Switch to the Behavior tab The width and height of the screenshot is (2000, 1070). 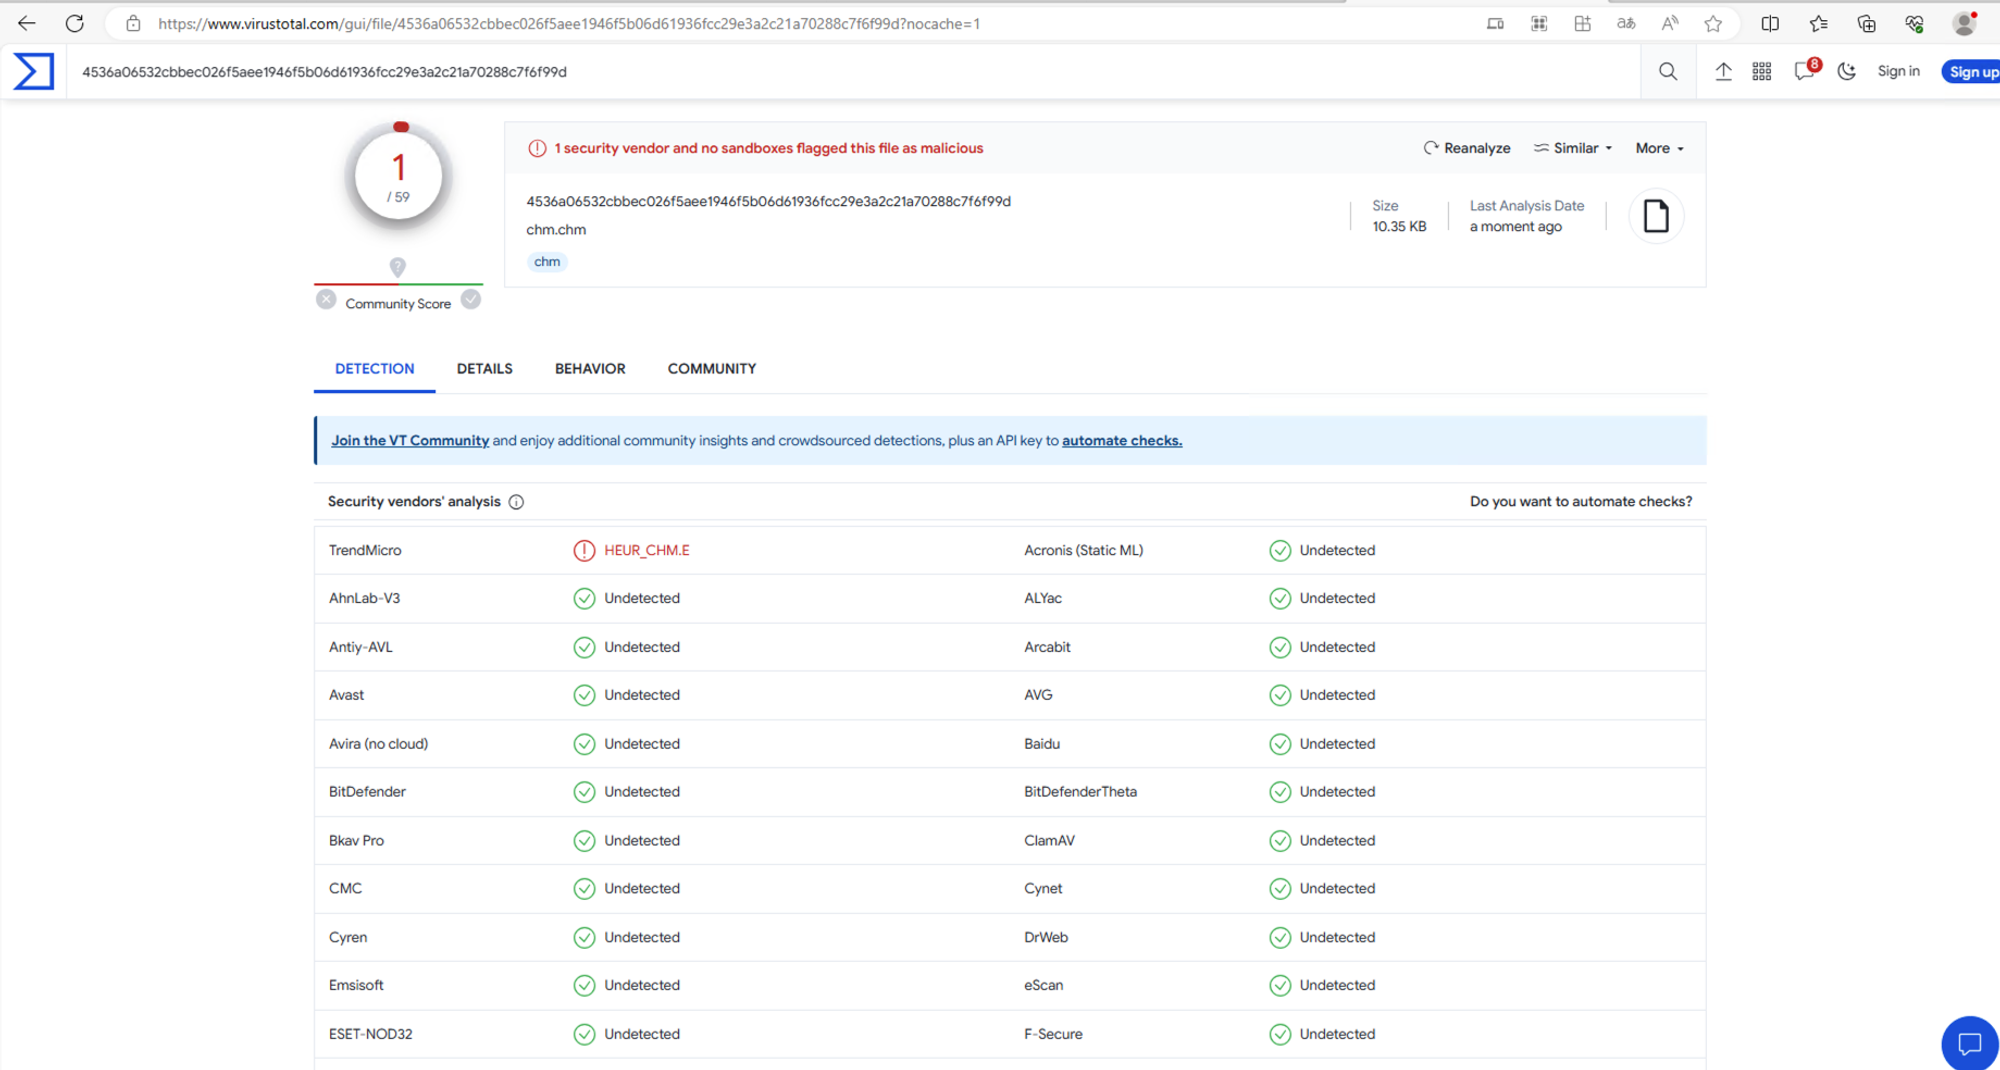click(590, 369)
